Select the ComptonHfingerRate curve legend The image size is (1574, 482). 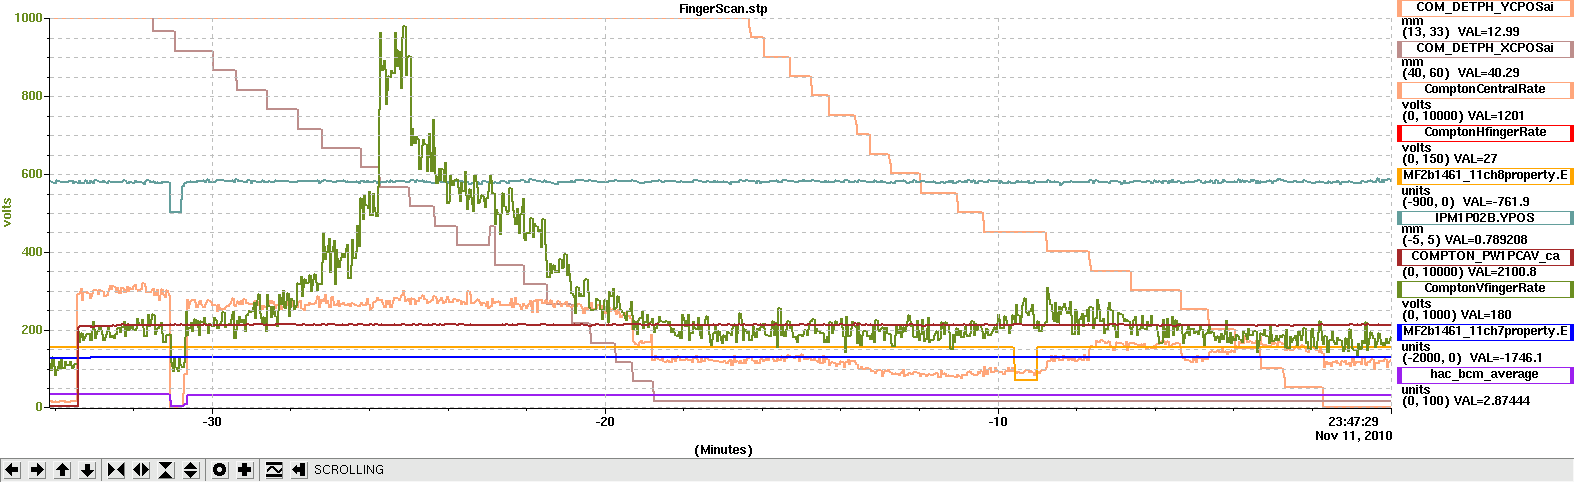point(1485,132)
